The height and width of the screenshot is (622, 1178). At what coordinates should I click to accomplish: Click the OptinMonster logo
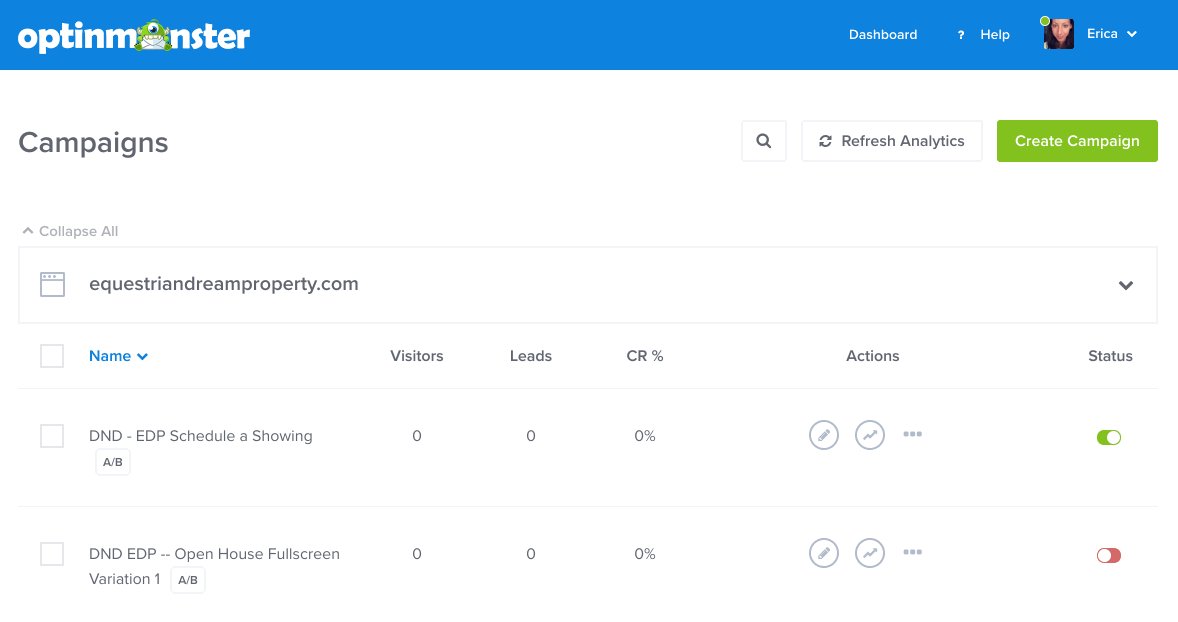tap(134, 35)
